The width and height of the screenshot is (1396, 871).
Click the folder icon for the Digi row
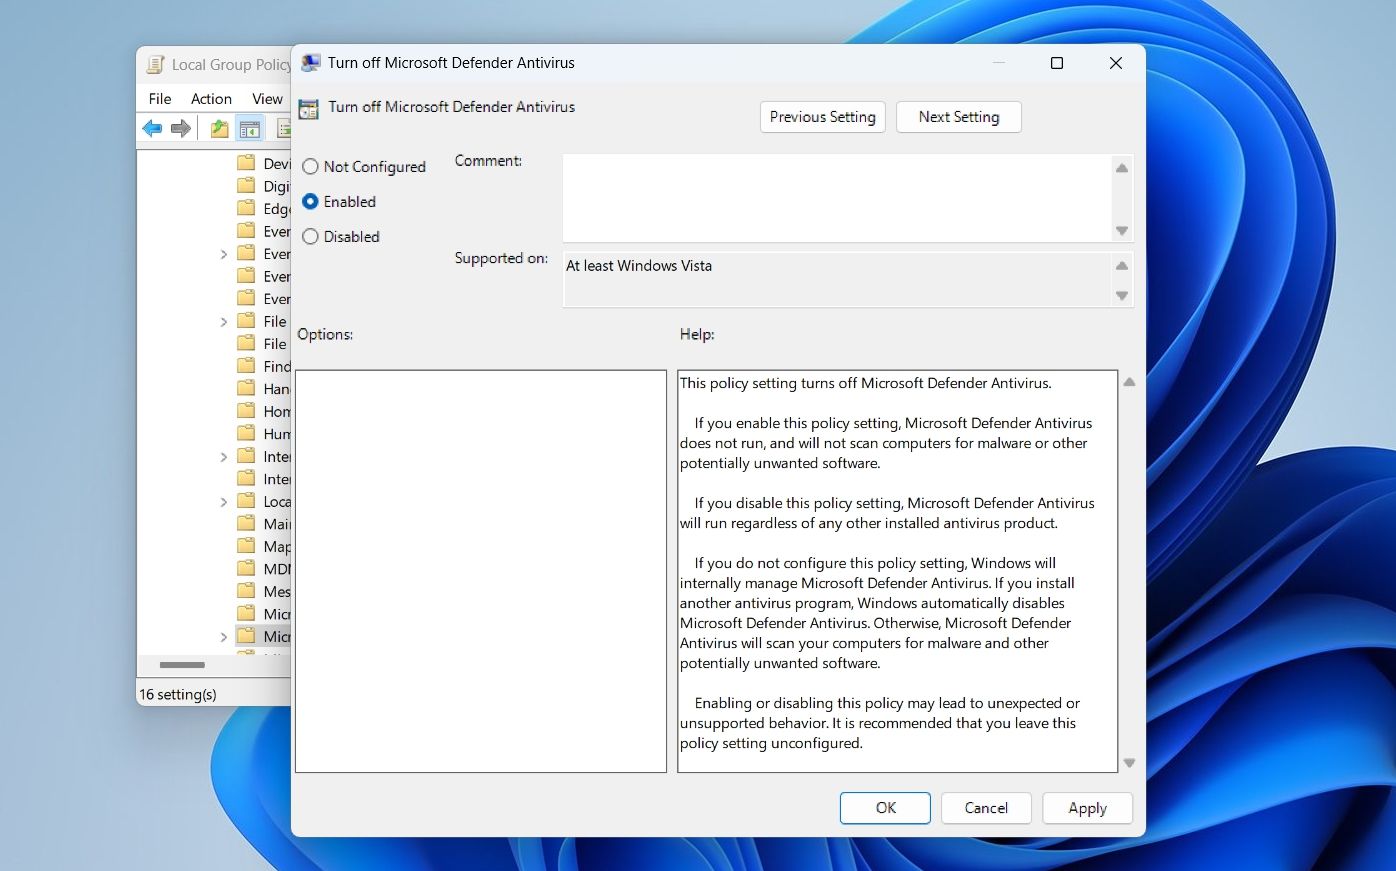(246, 186)
